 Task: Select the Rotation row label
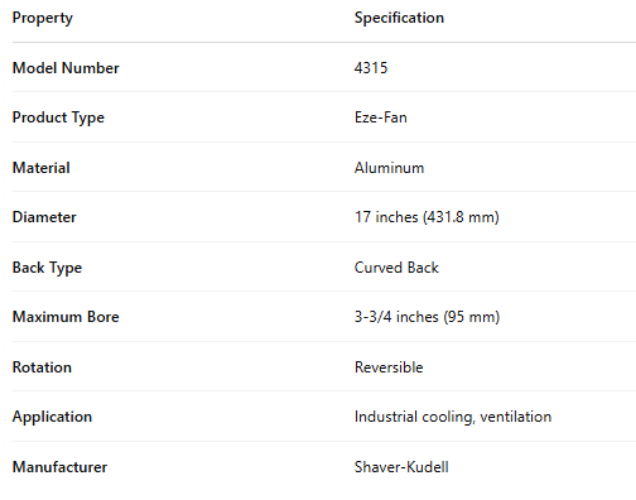coord(42,367)
